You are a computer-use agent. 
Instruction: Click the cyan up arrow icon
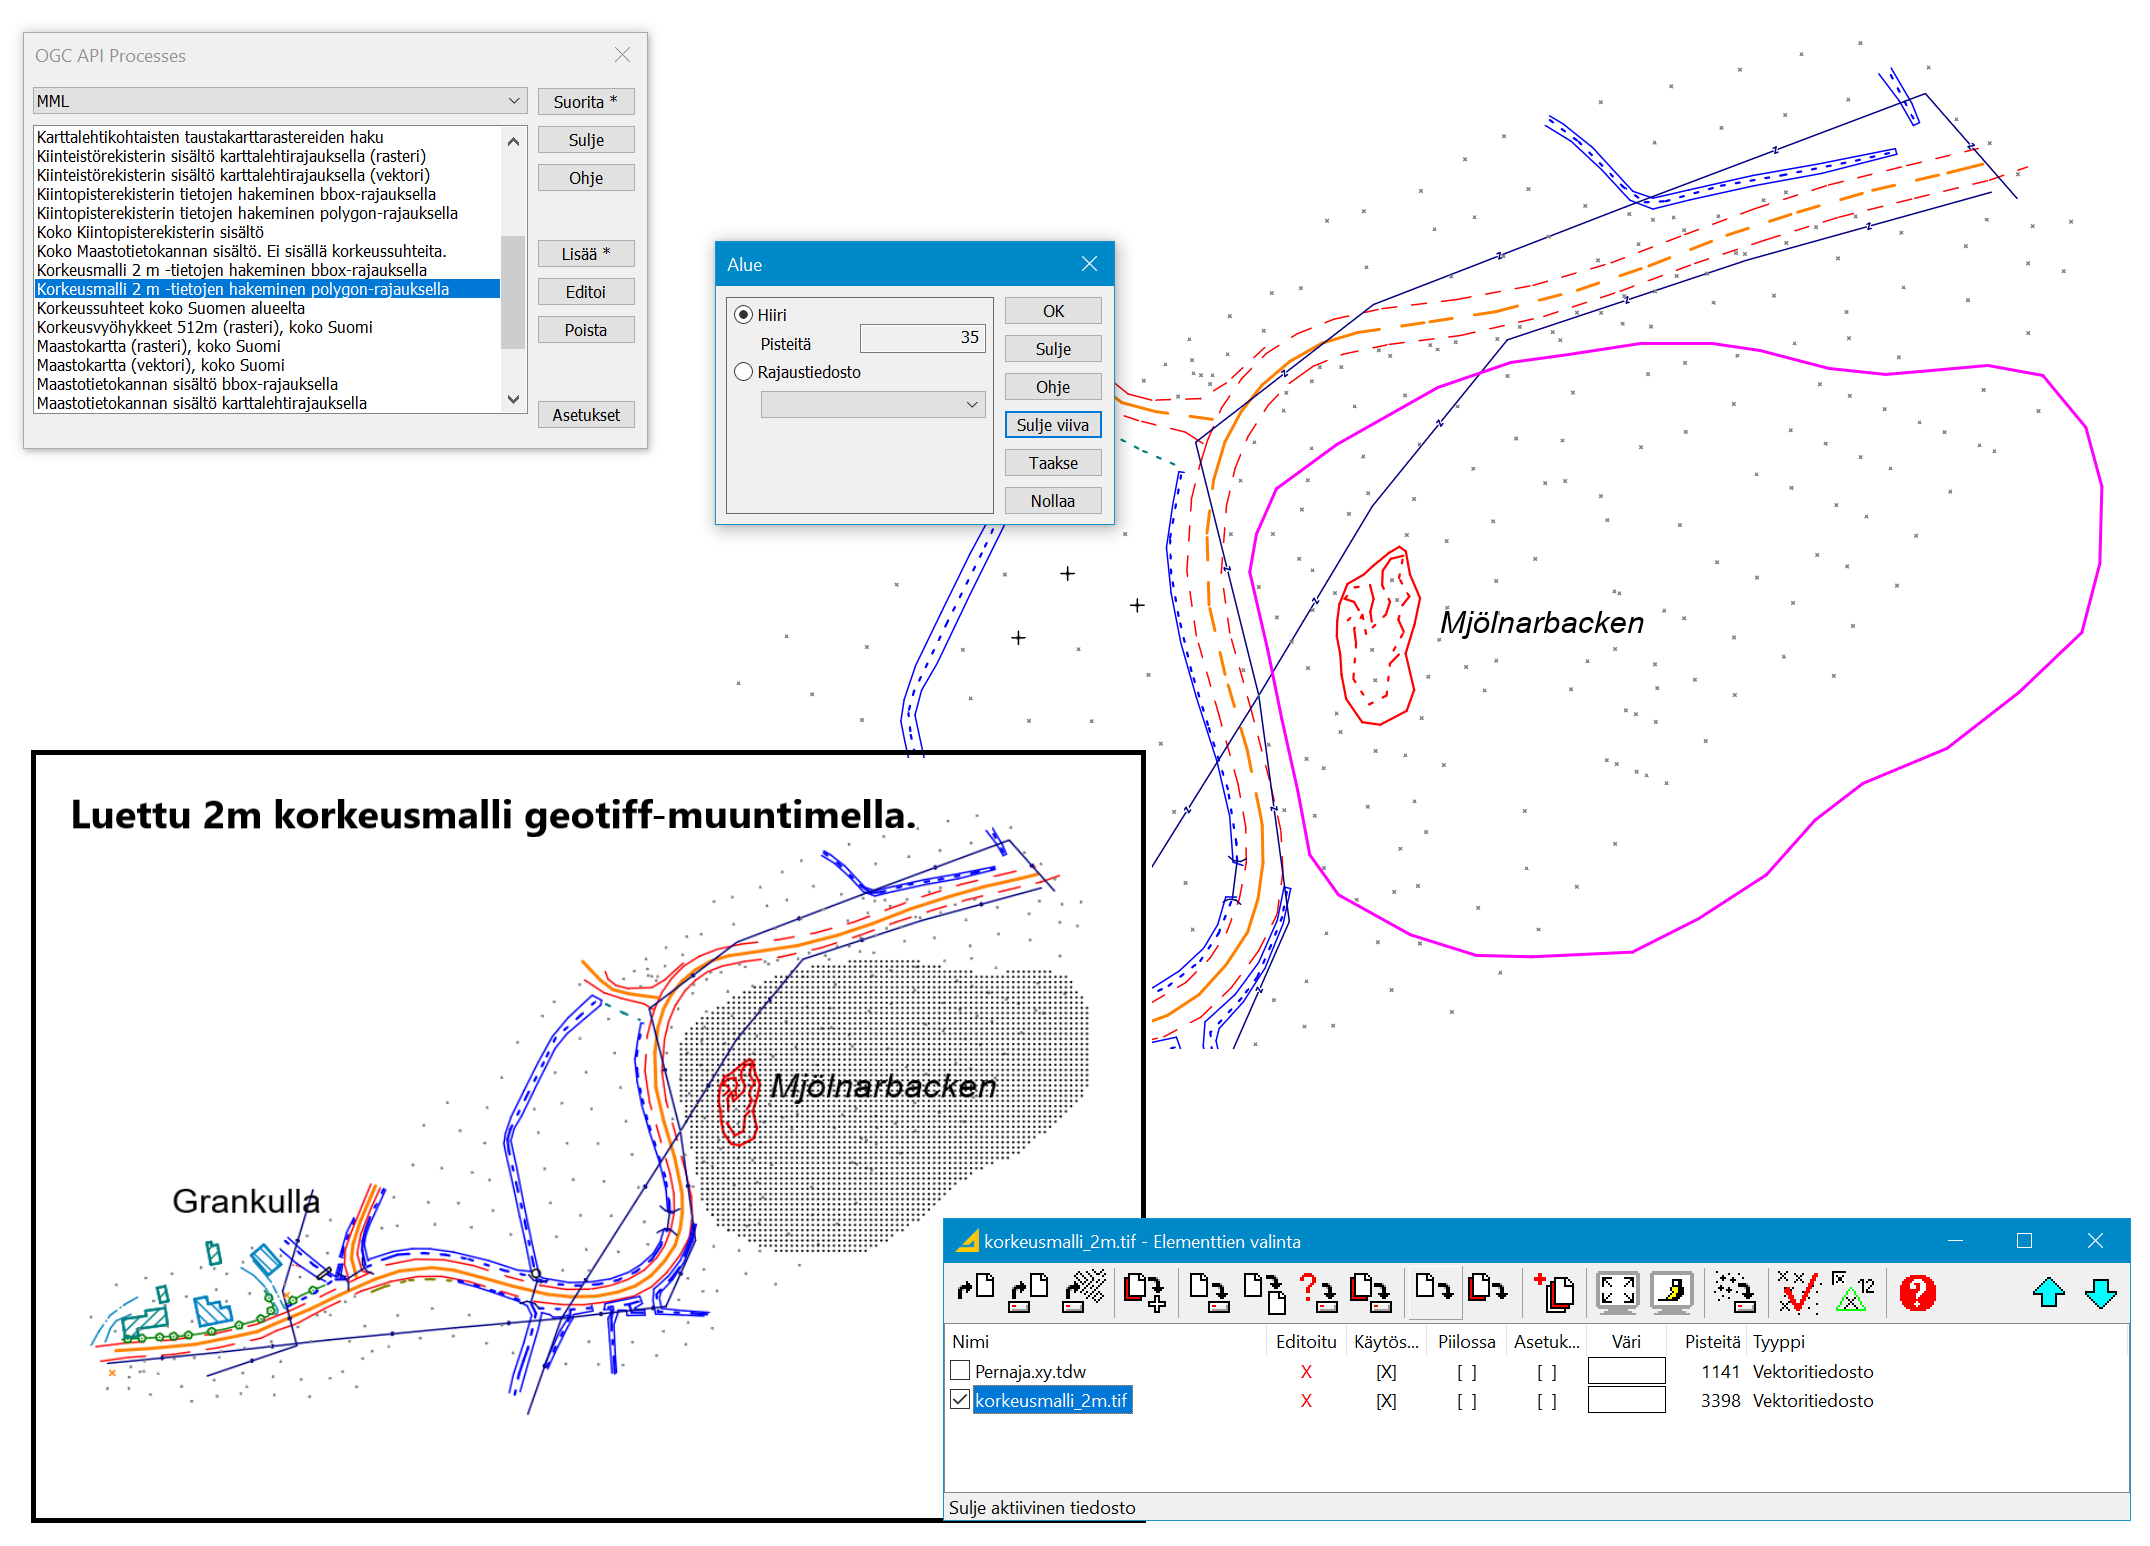2048,1293
